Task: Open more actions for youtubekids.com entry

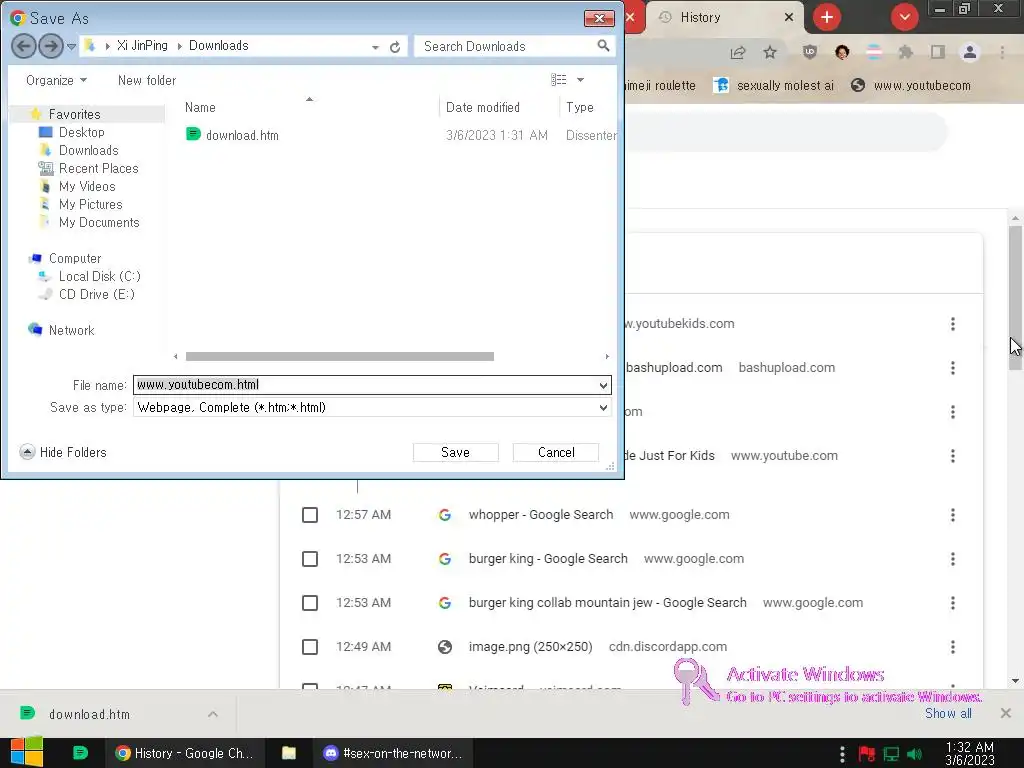Action: (x=953, y=324)
